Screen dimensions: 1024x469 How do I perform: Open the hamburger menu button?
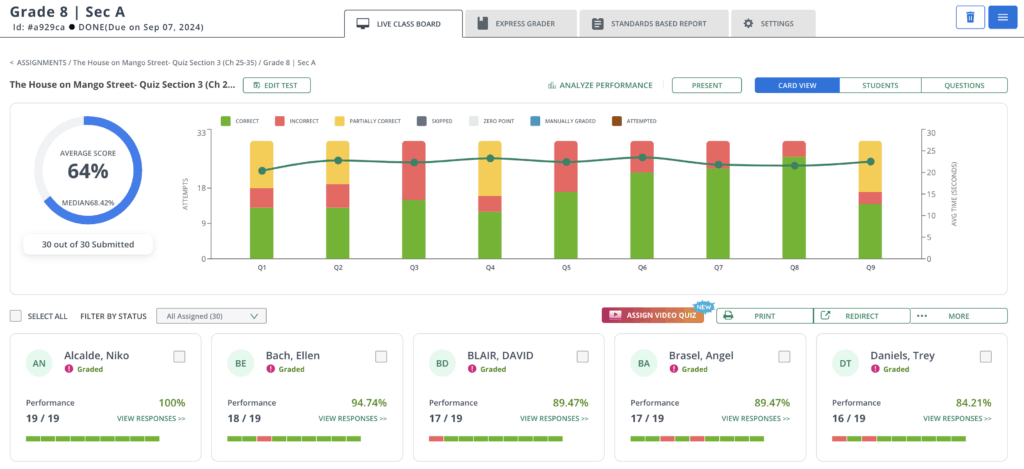[1002, 17]
